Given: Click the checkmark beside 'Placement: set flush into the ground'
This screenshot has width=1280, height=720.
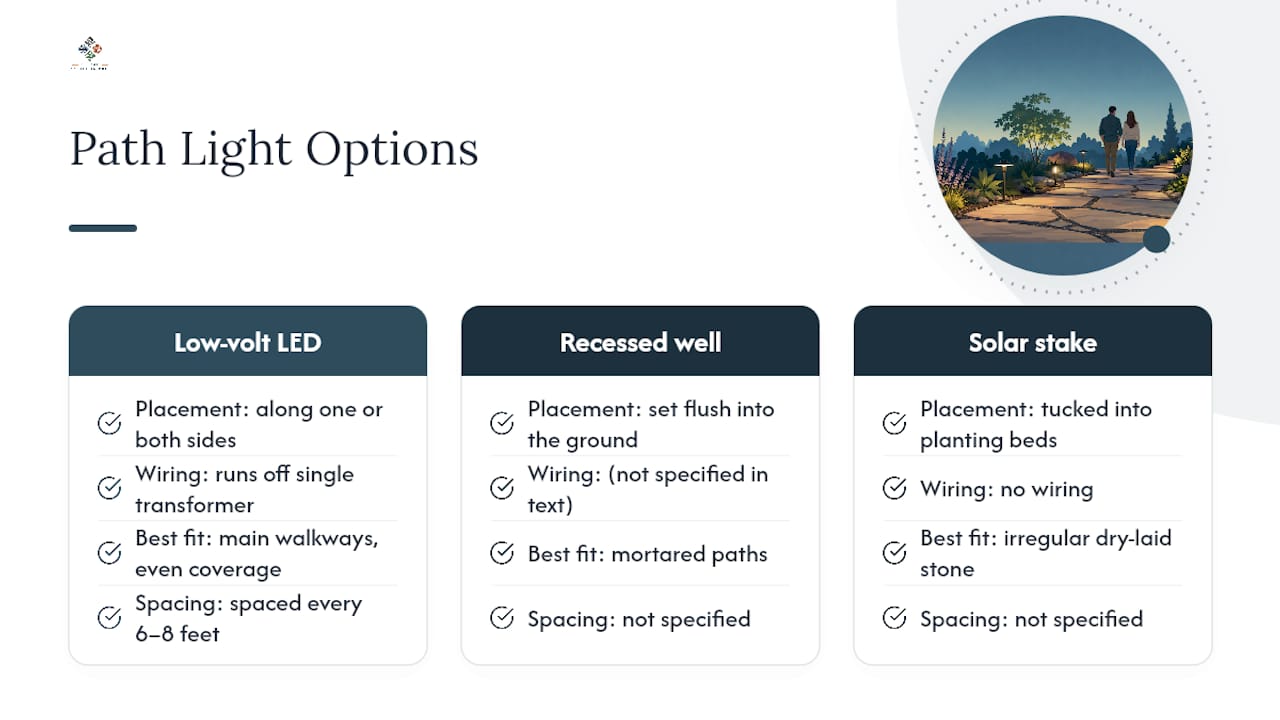Looking at the screenshot, I should coord(502,424).
